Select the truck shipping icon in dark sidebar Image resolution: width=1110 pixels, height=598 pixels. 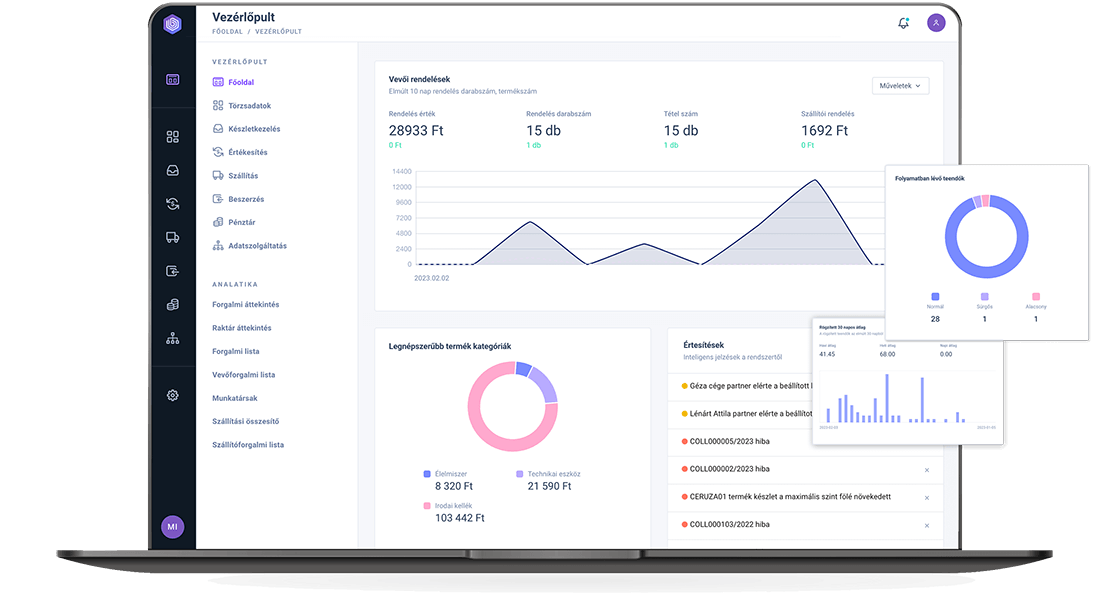click(172, 237)
